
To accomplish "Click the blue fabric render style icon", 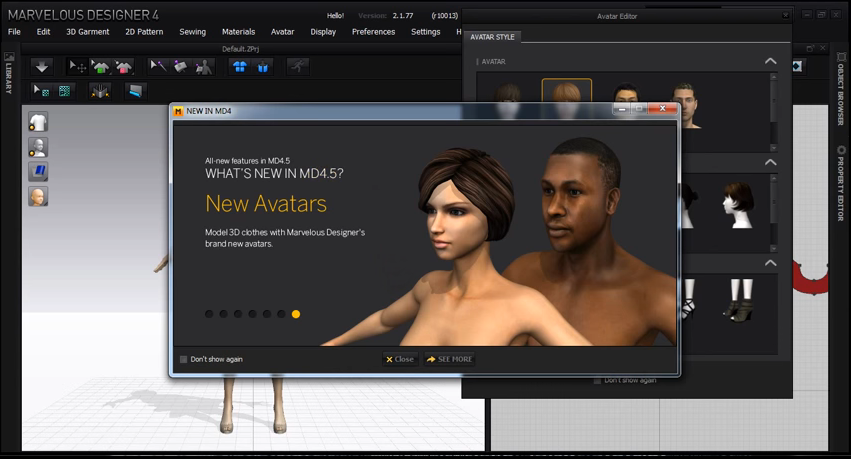I will click(38, 171).
